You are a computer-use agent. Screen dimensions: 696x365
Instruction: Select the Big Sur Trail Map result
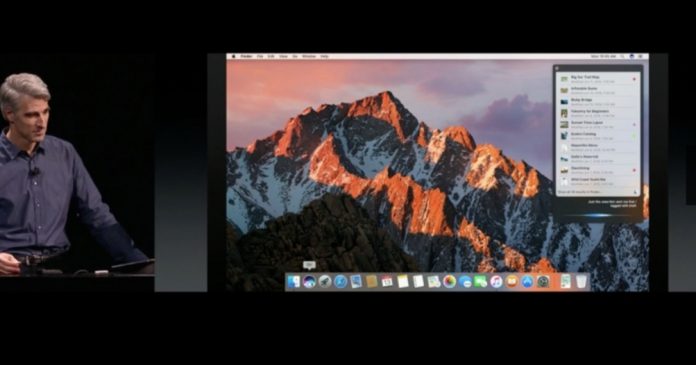click(597, 79)
